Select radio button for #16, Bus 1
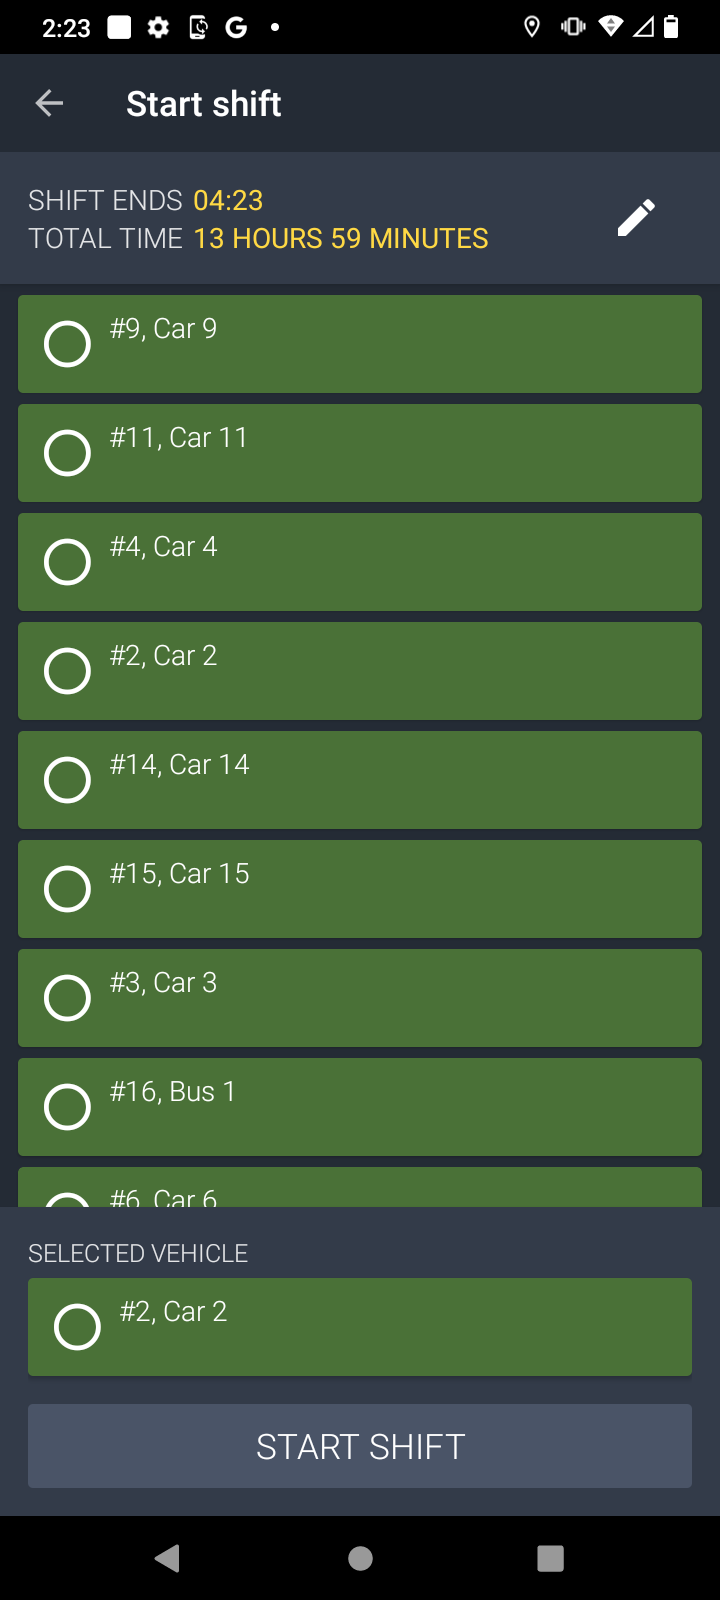This screenshot has height=1600, width=720. point(68,1107)
